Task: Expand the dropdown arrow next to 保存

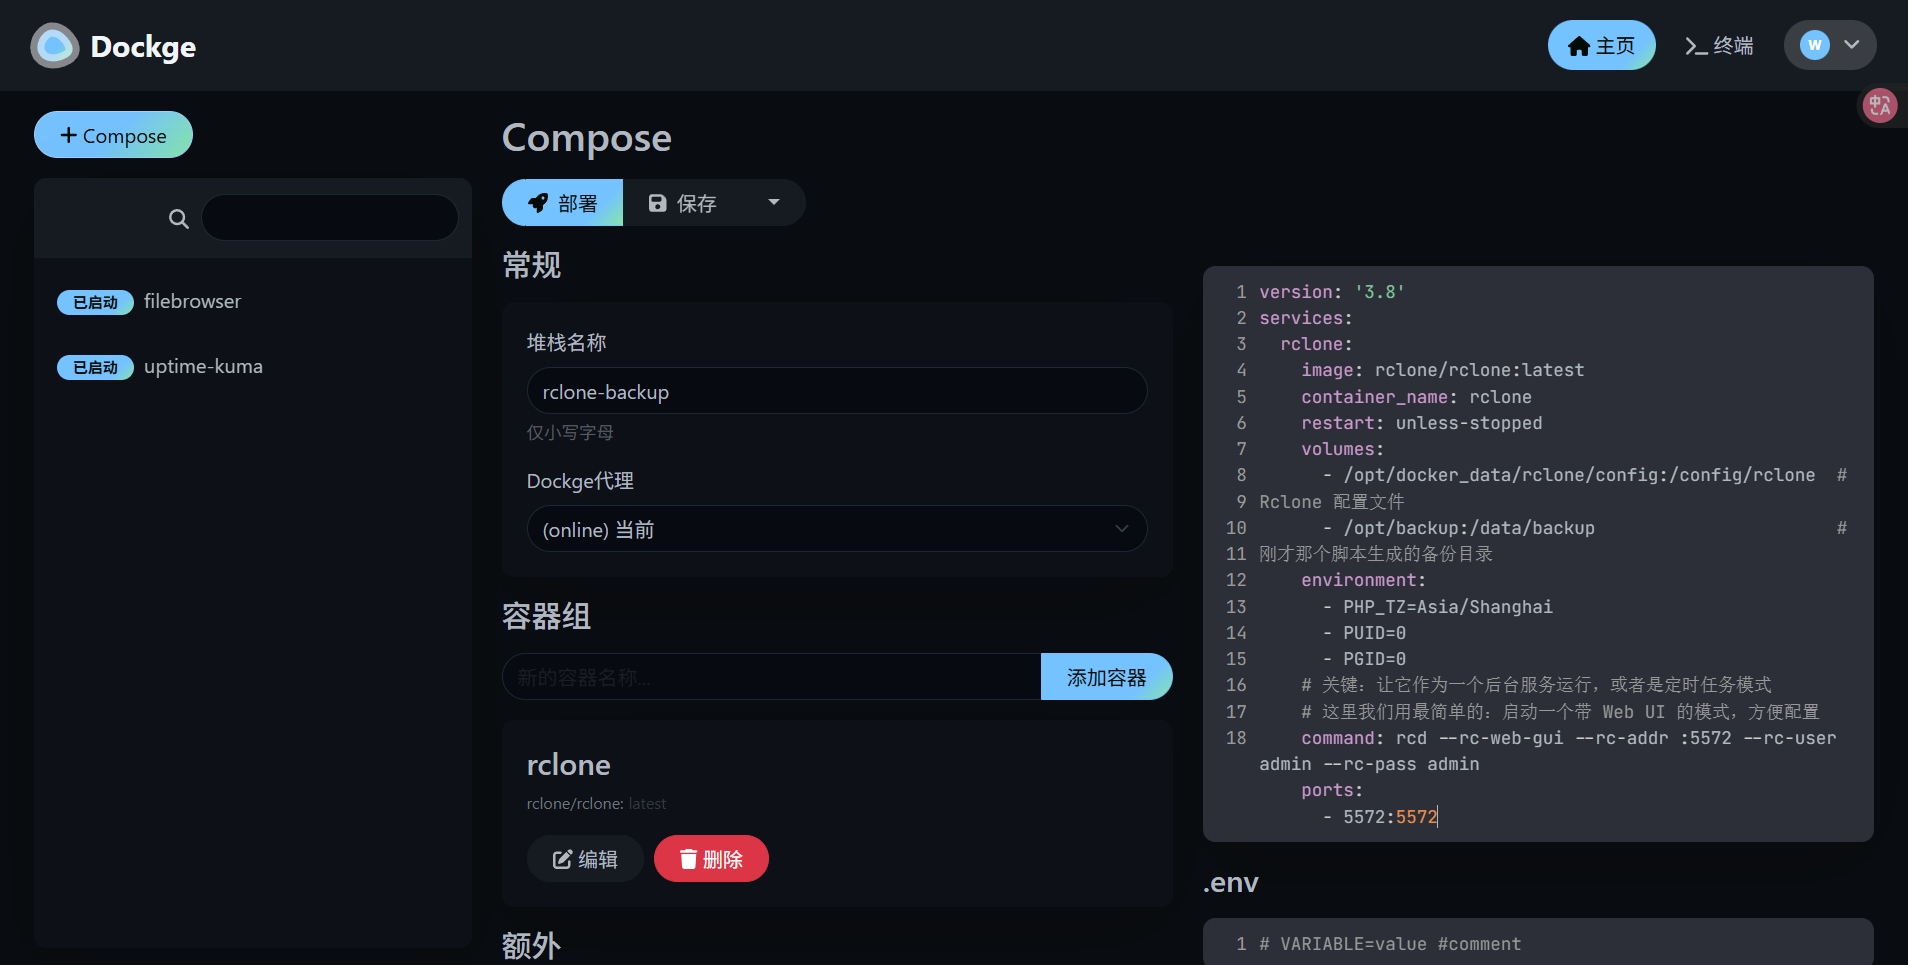Action: click(774, 203)
